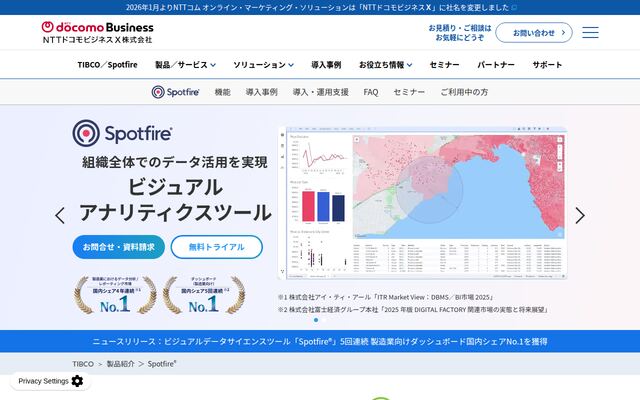Click the second No.1 dashboard badge
The image size is (640, 400).
[204, 295]
